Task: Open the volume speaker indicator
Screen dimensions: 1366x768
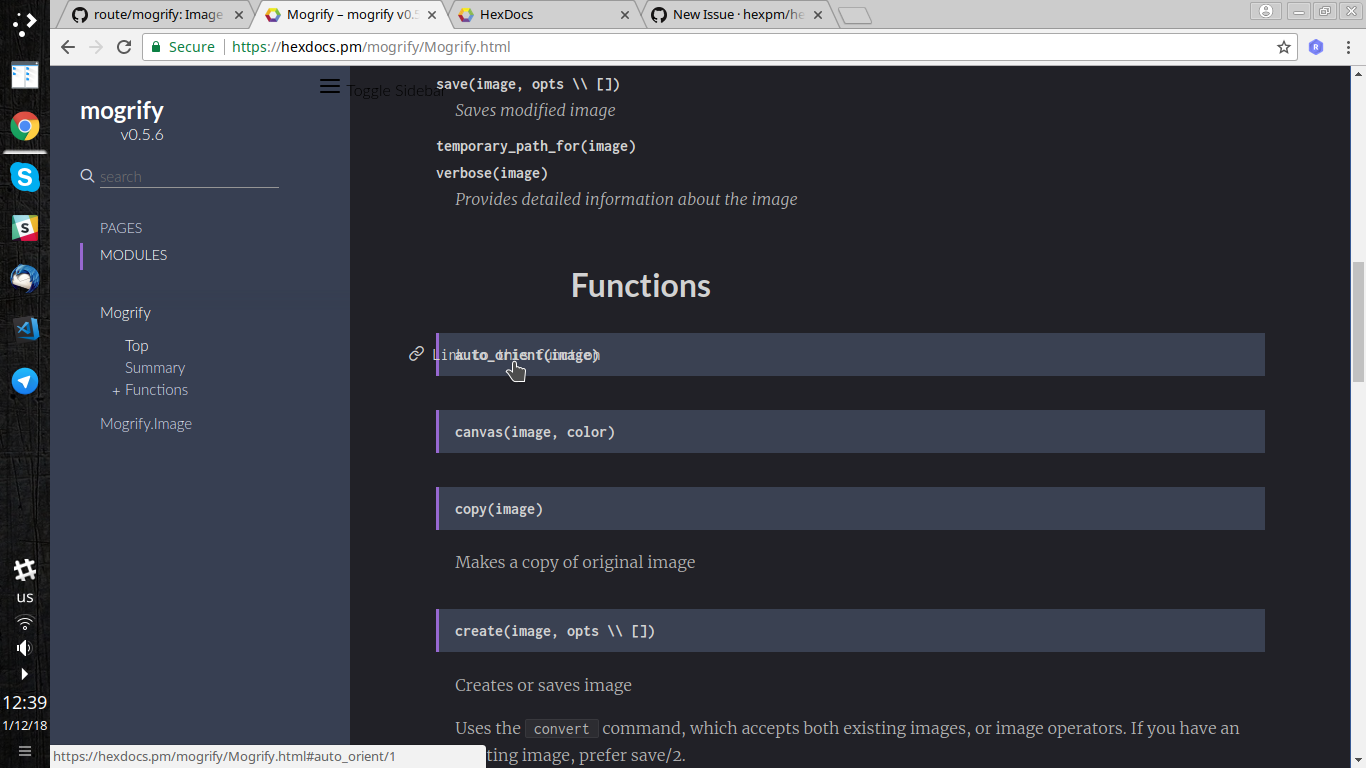Action: (25, 648)
